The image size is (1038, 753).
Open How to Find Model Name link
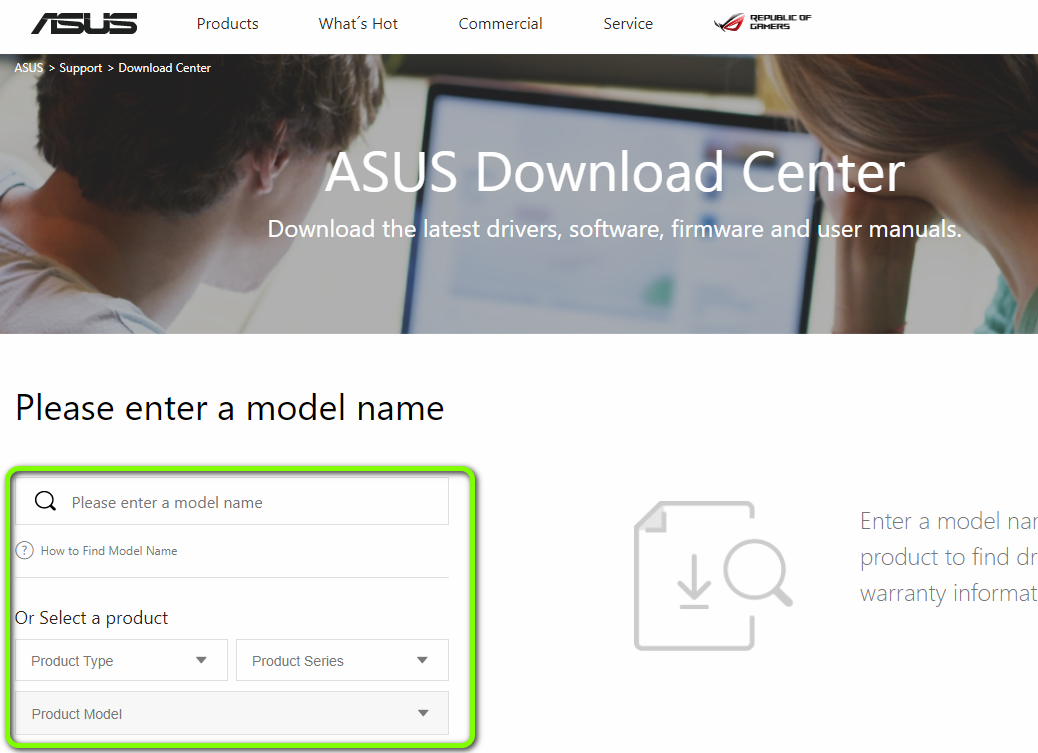[x=109, y=550]
